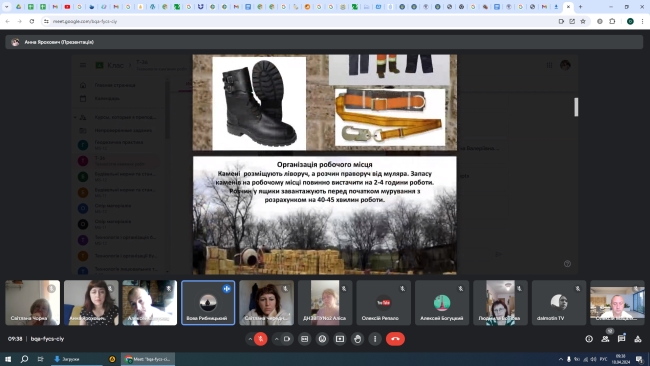Select Світлана Чорна participant tile
The width and height of the screenshot is (650, 366).
click(33, 303)
